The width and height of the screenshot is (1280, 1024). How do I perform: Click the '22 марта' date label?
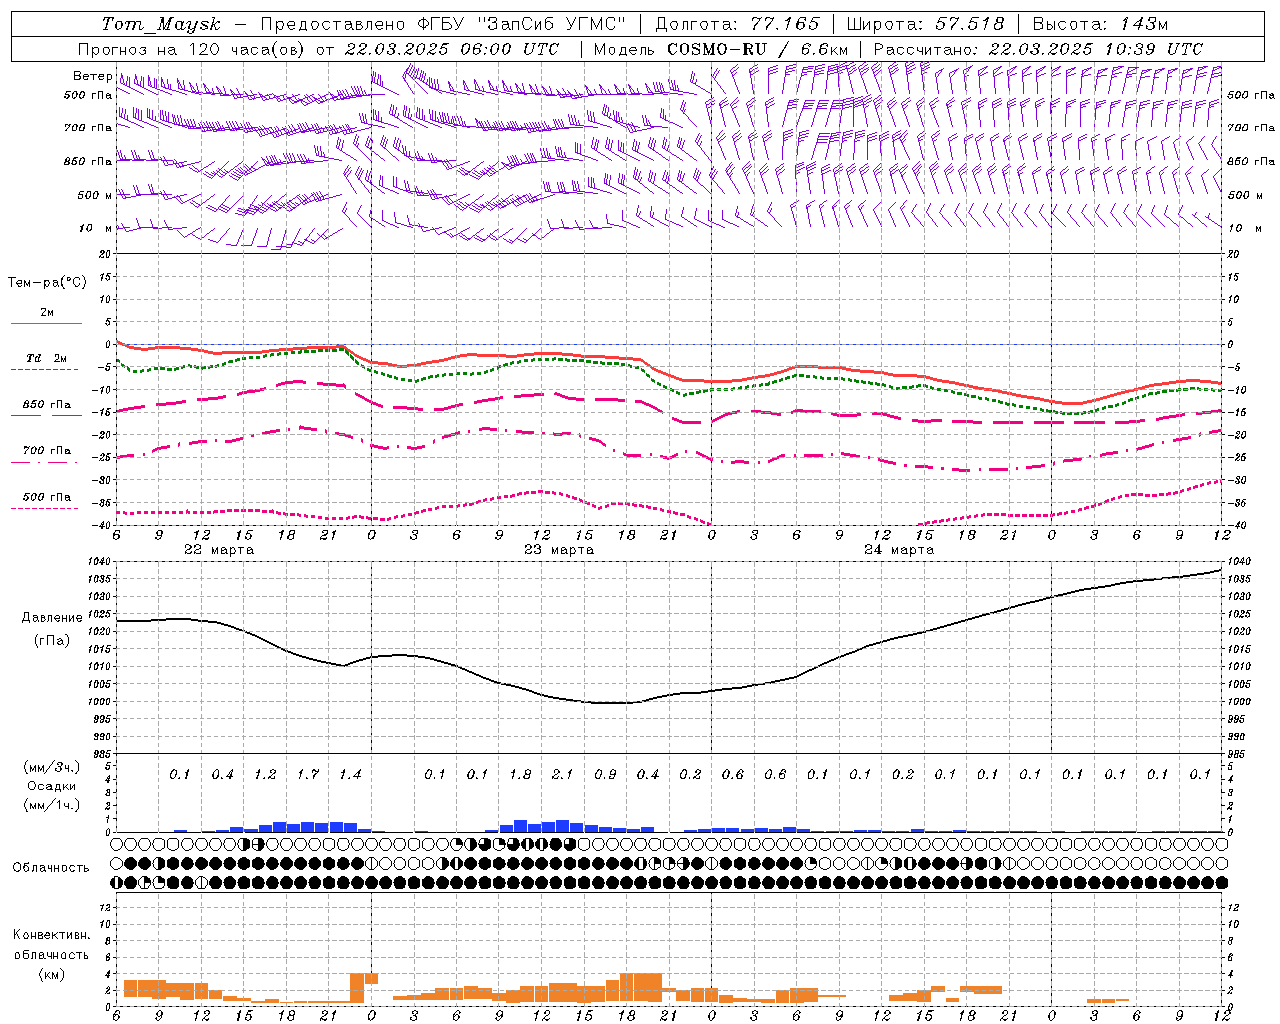point(219,549)
